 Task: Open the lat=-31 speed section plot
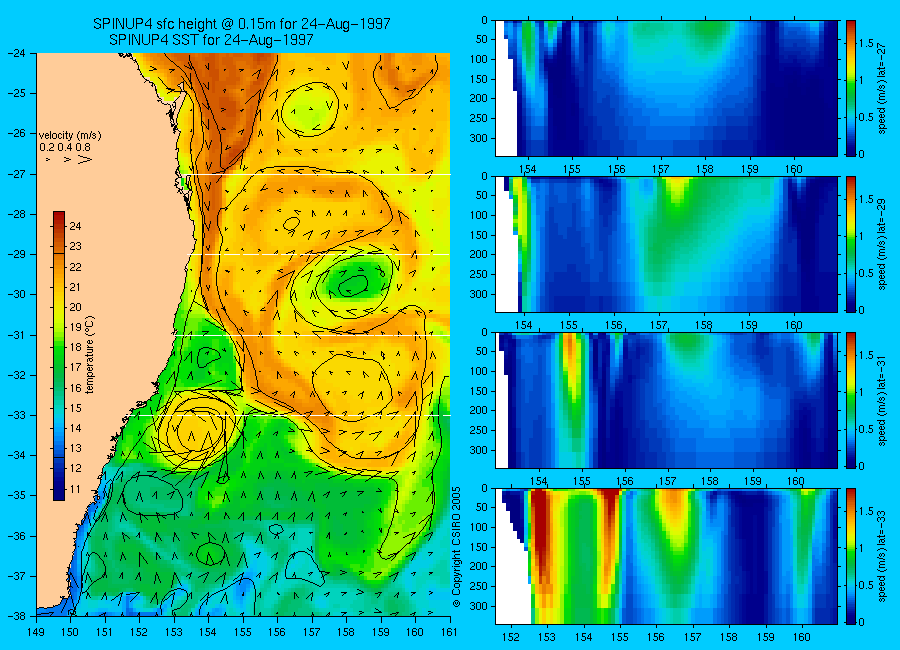(666, 400)
